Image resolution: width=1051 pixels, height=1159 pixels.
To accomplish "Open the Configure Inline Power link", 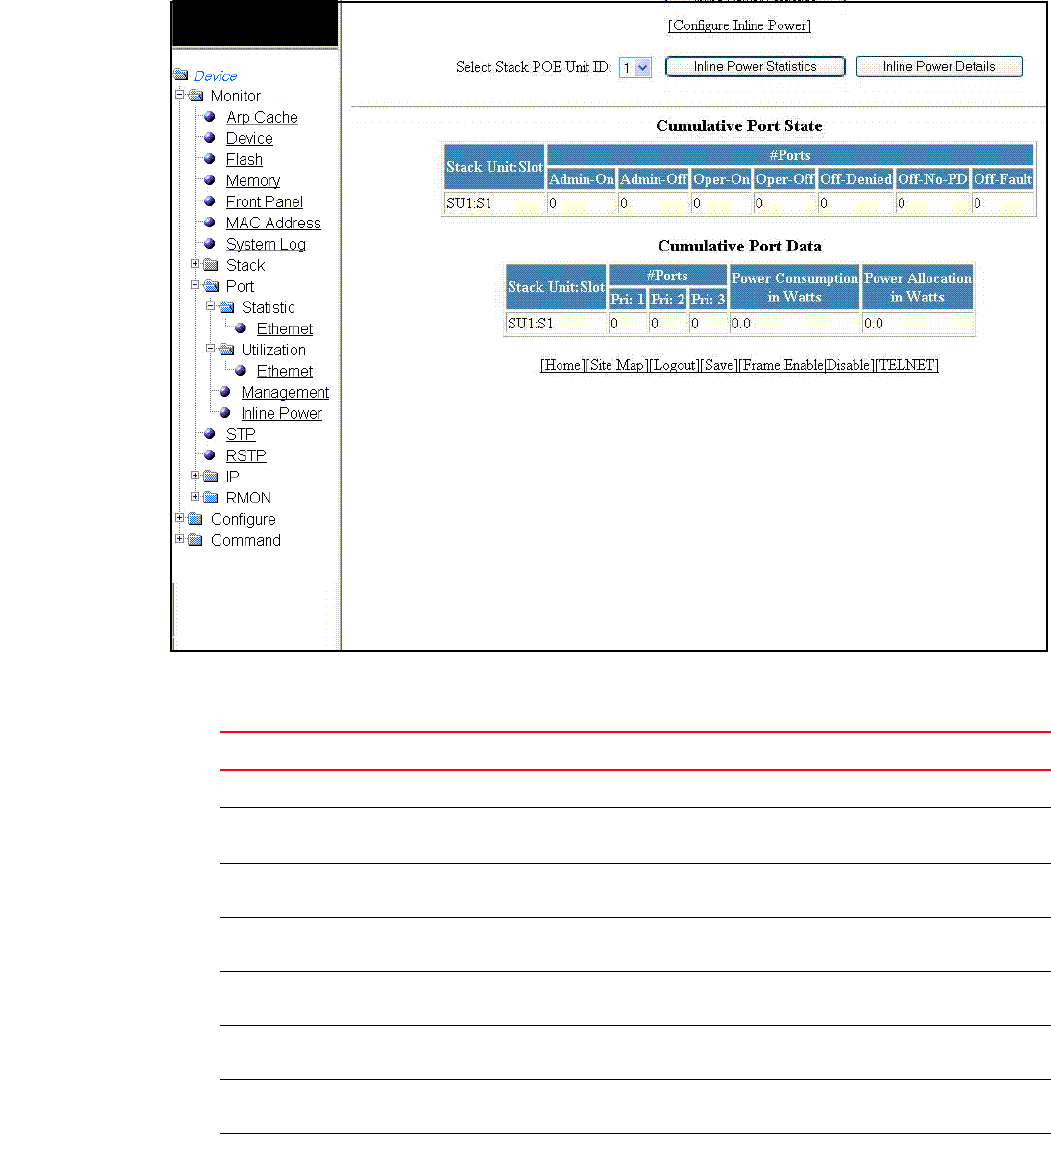I will [x=739, y=26].
